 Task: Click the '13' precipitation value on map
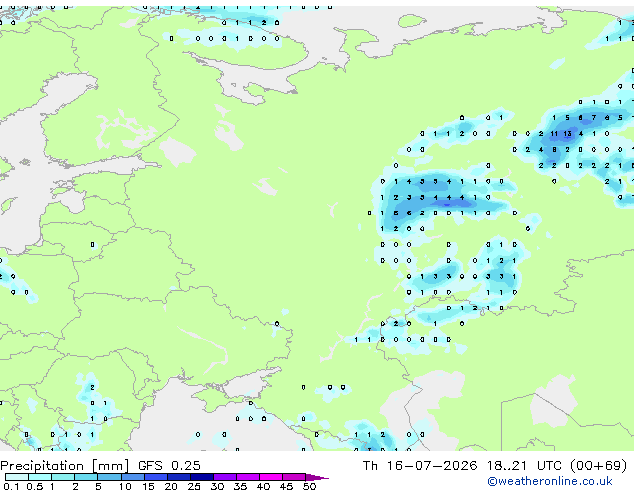(567, 133)
